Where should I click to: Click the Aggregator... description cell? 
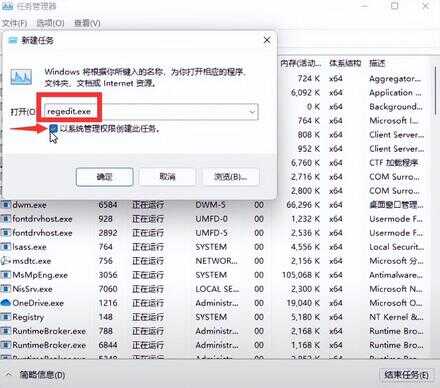[x=395, y=79]
